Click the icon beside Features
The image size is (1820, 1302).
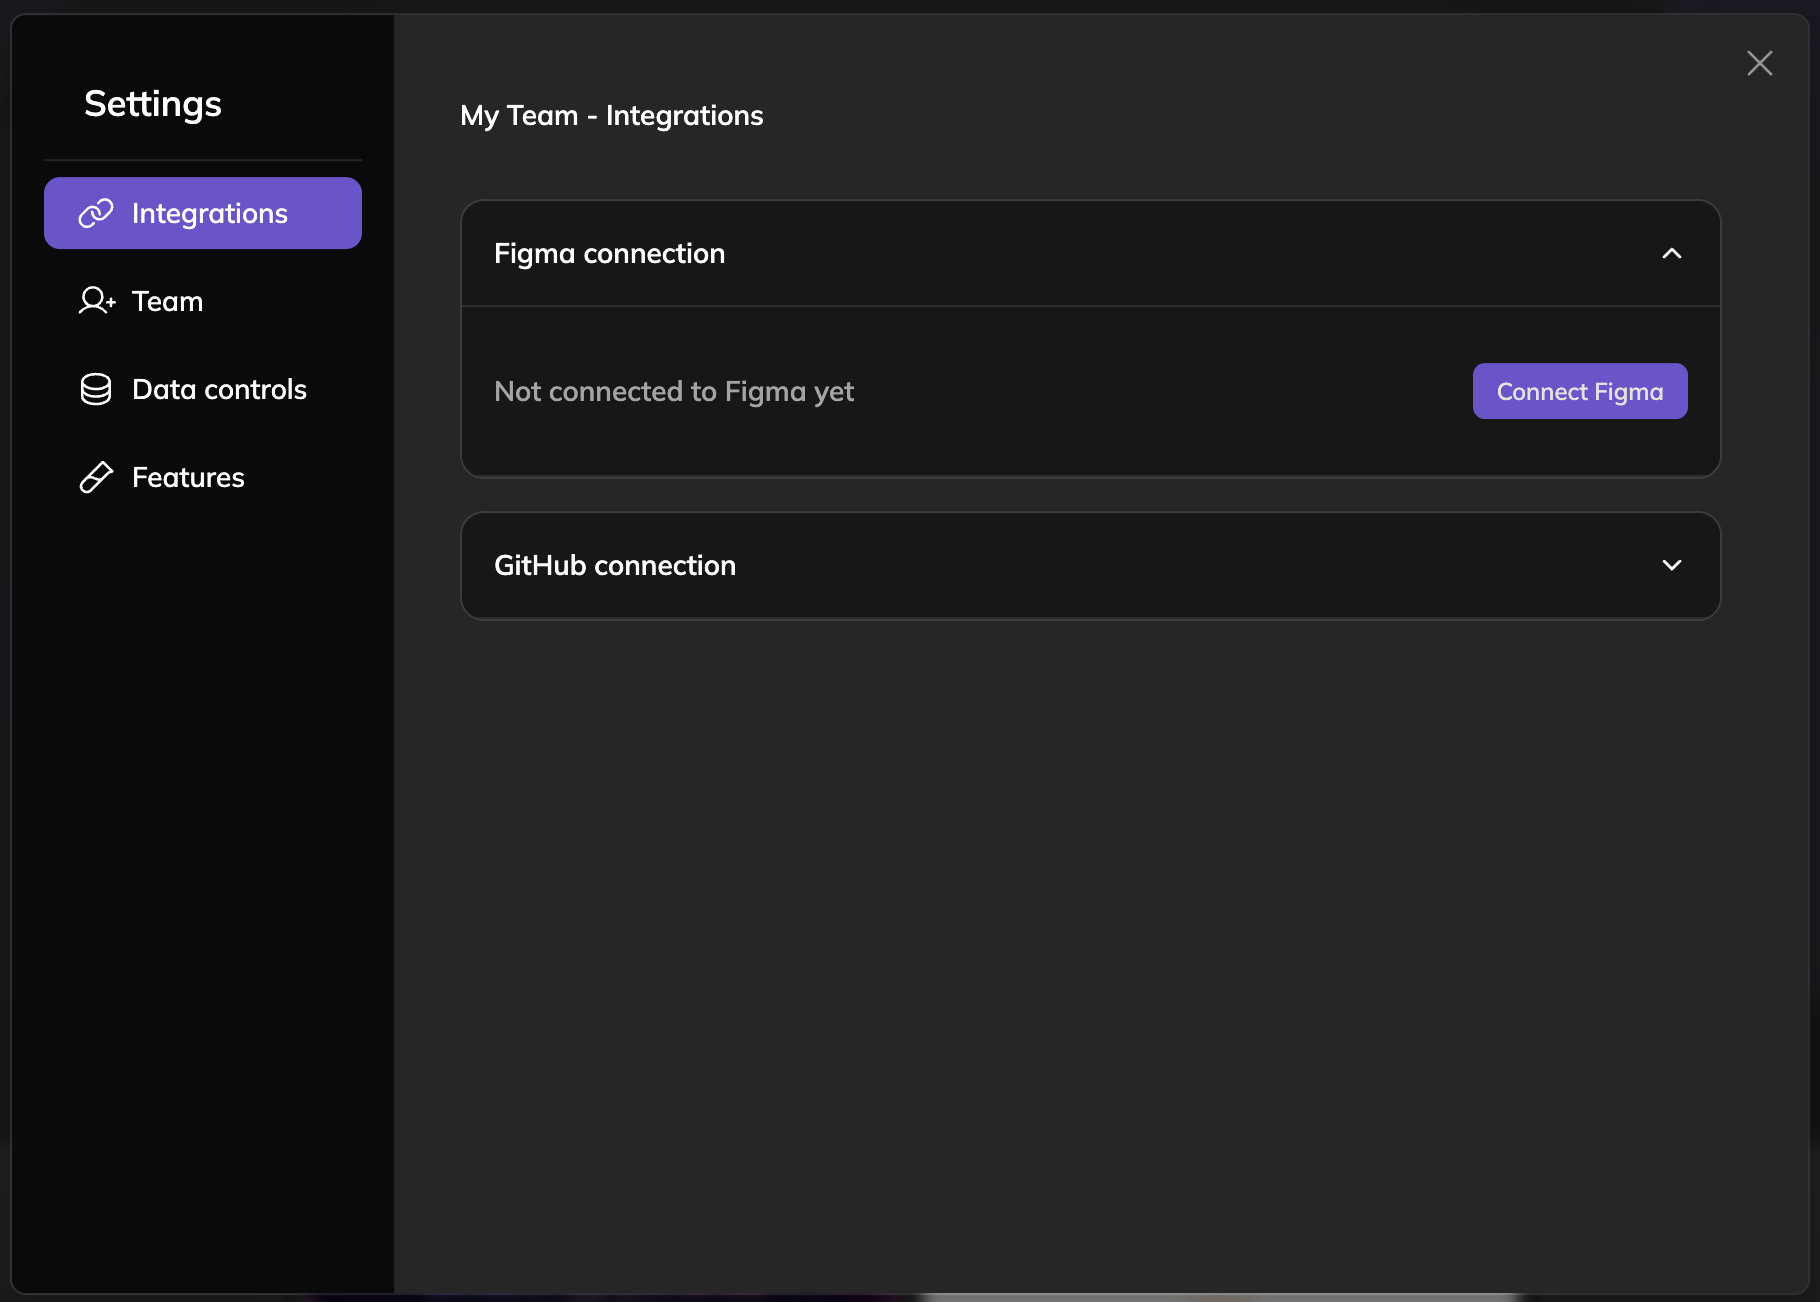coord(96,477)
